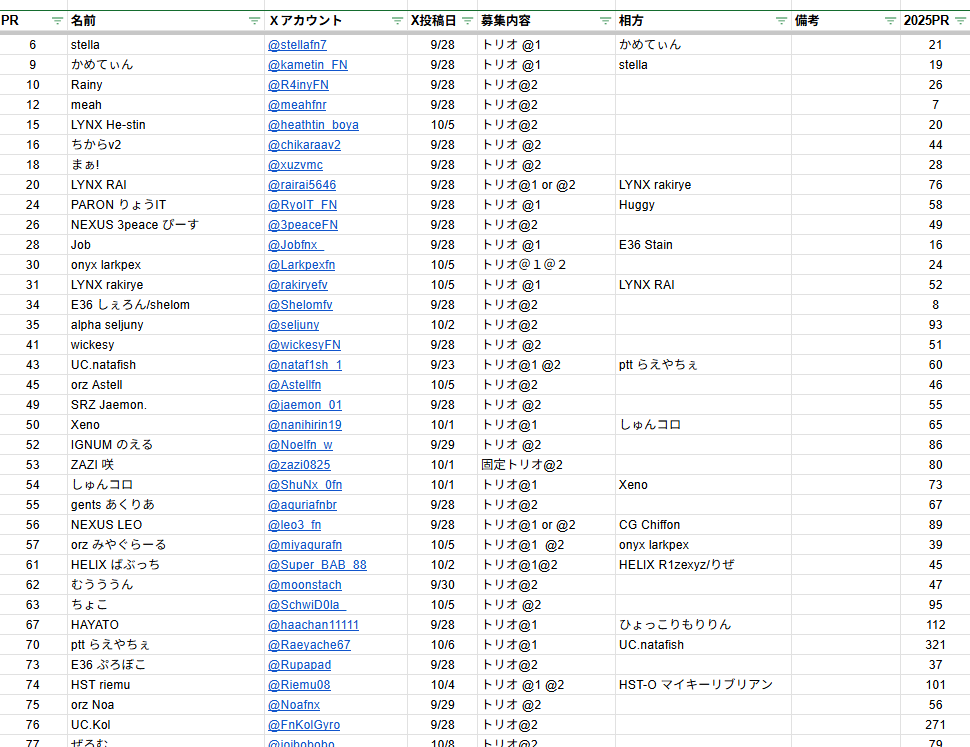The height and width of the screenshot is (747, 970).
Task: Open the @leo3_fn link
Action: click(x=294, y=525)
